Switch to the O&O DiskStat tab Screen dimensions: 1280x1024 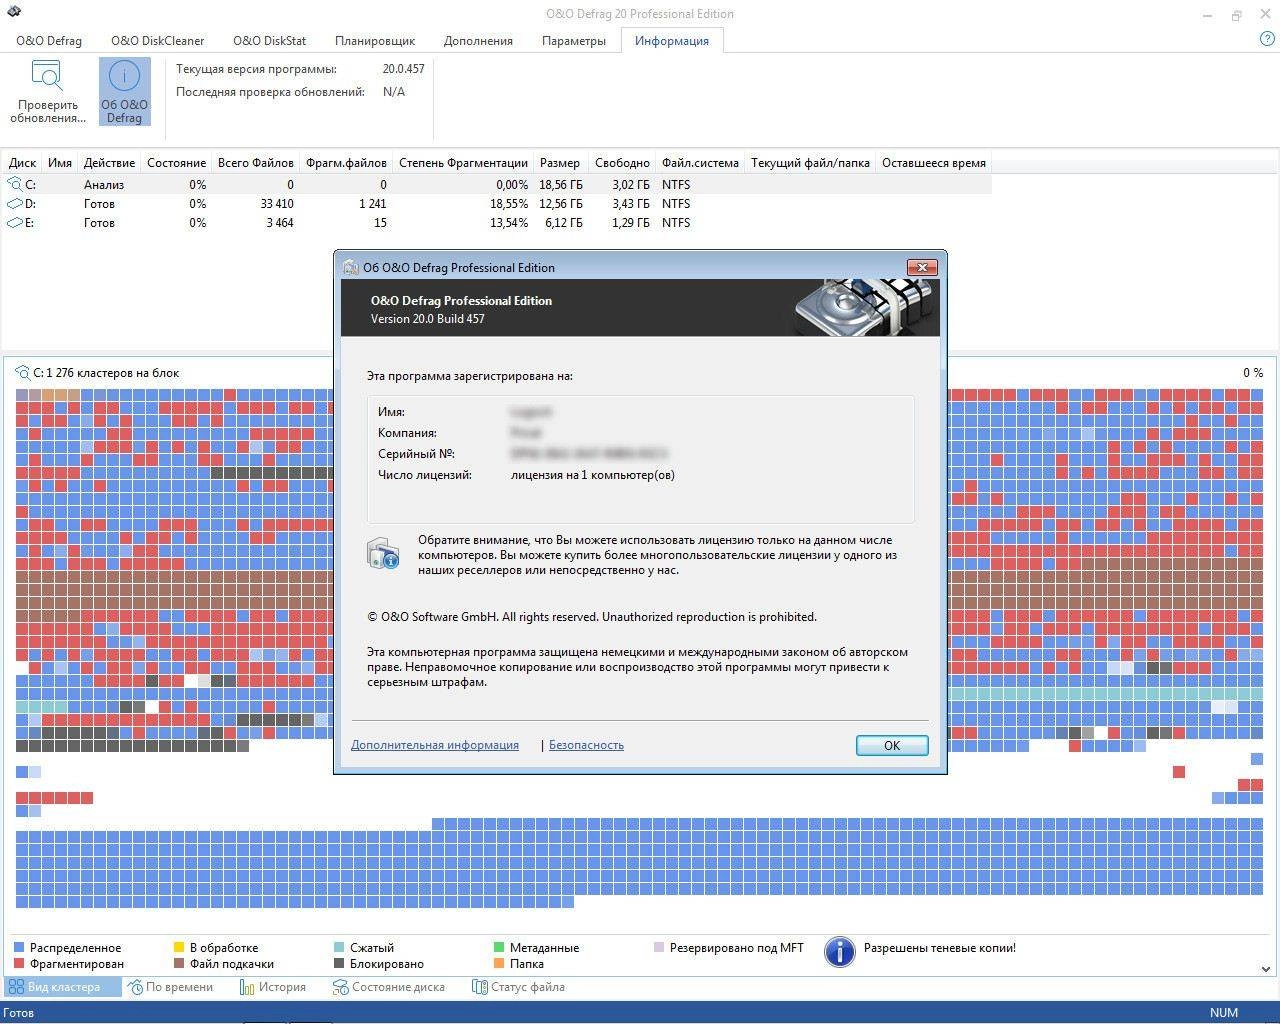(x=269, y=41)
